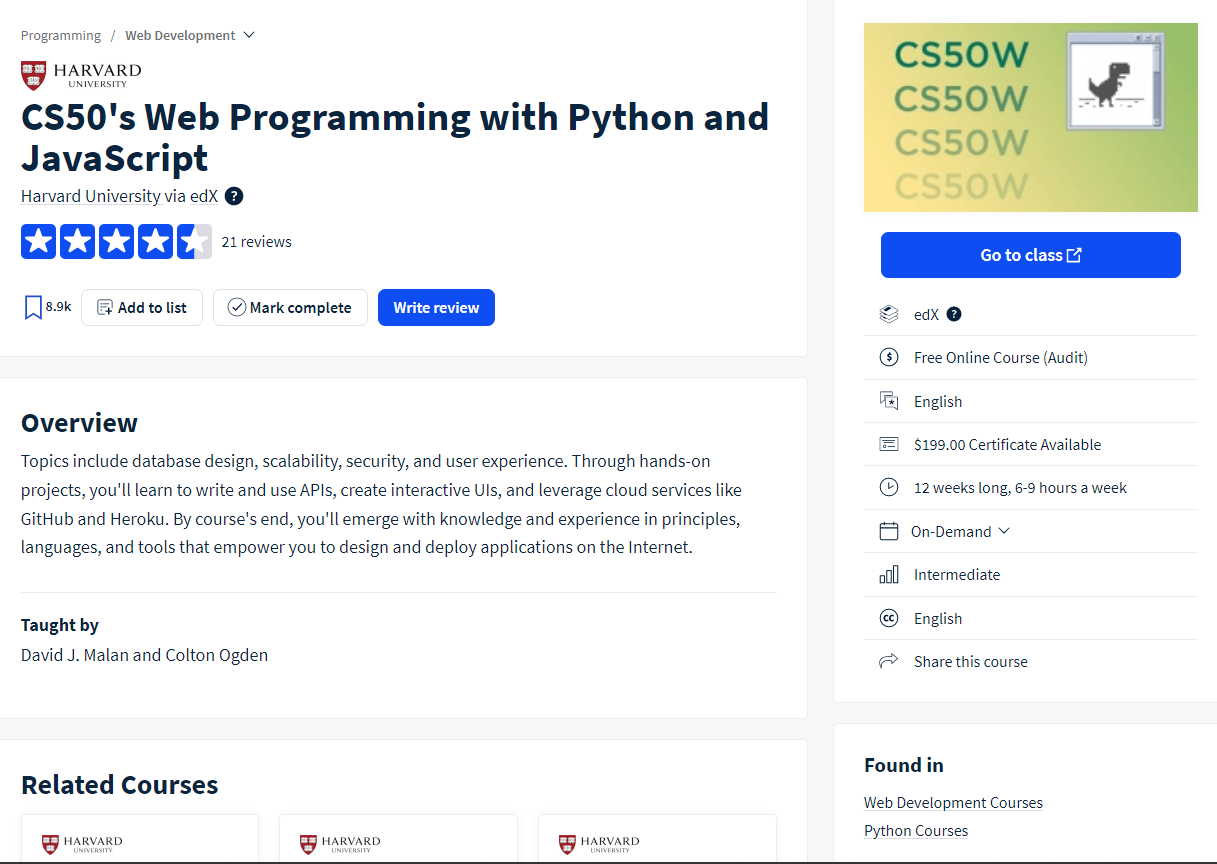
Task: Click '12 weeks long, 6-9 hours a week'
Action: 1020,488
